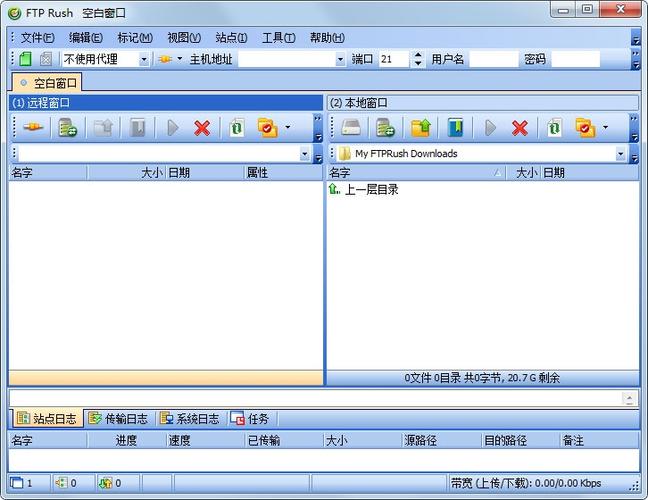Switch to the 传输日志 tab
Screen dimensions: 648x500
click(118, 419)
